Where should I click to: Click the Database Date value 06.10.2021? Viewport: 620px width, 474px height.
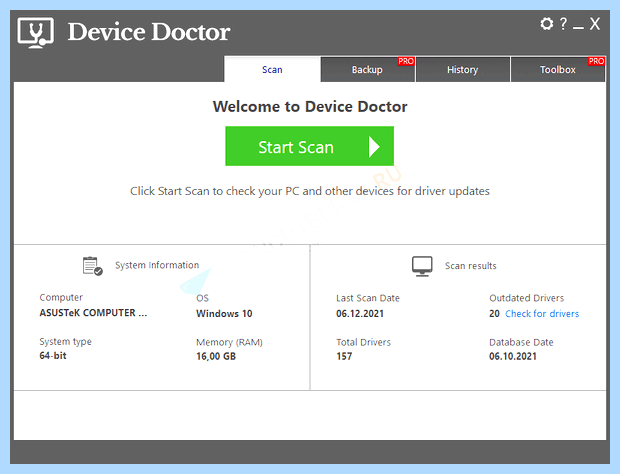point(513,356)
